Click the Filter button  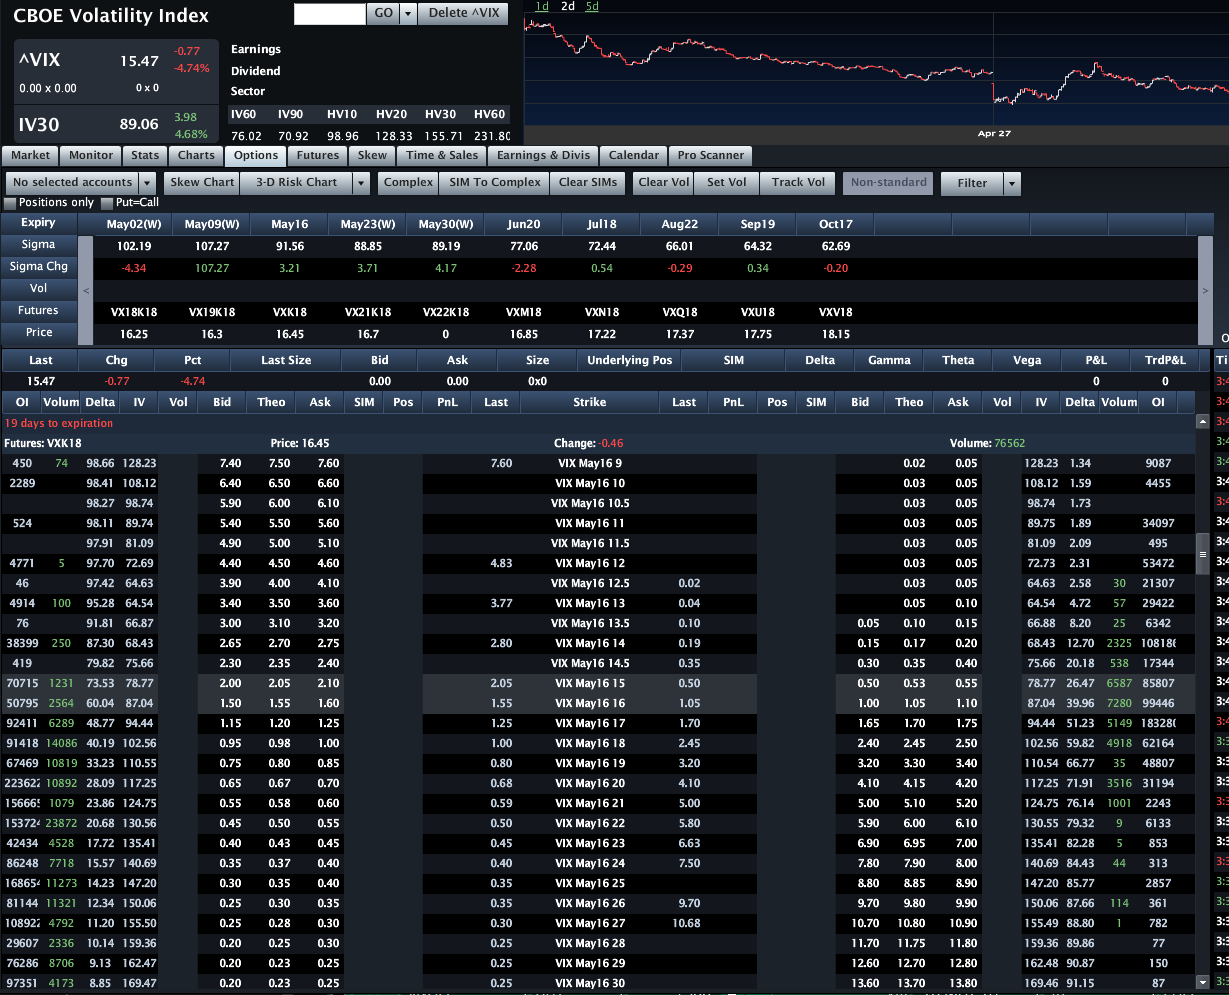click(972, 183)
